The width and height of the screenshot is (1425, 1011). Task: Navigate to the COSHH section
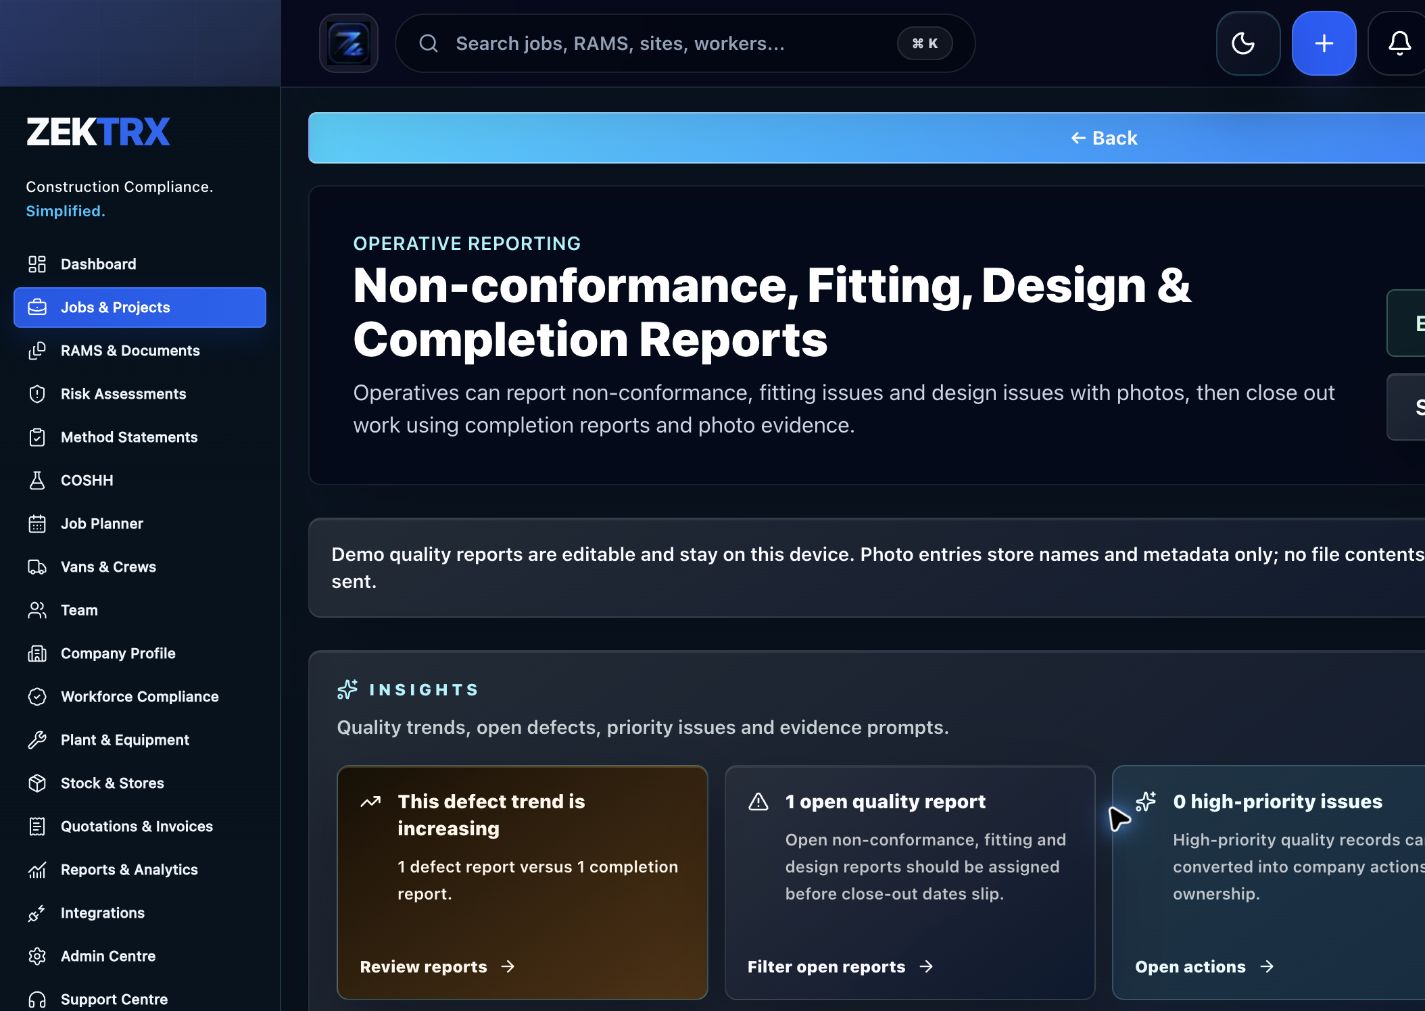point(140,480)
